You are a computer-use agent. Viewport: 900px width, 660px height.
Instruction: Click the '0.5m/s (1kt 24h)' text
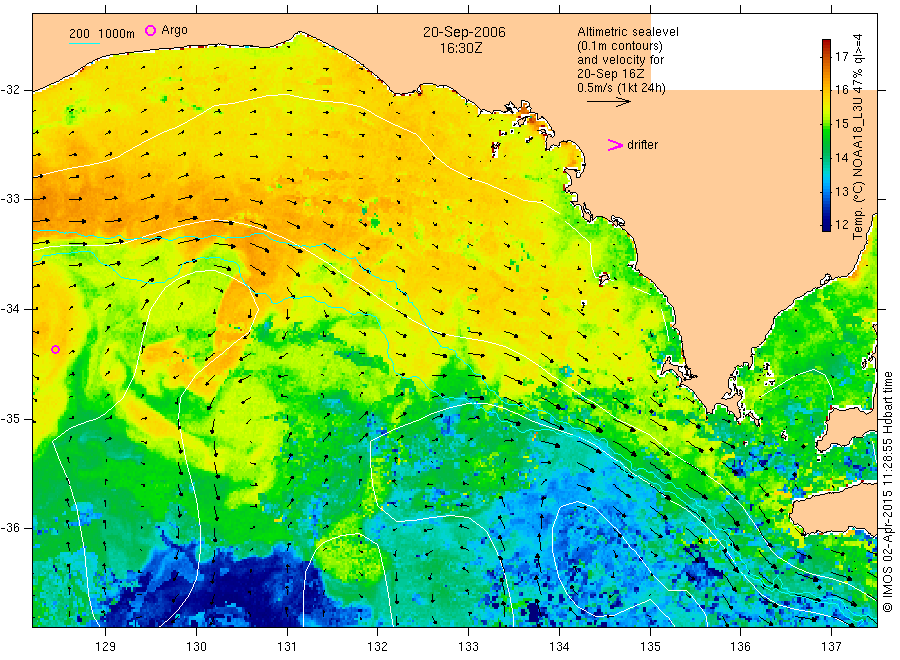[622, 88]
